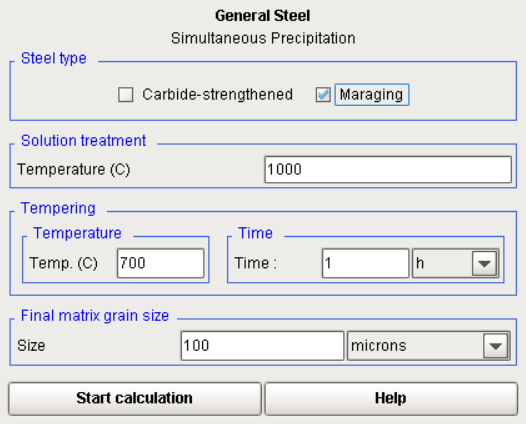Click the General Steel title
The width and height of the screenshot is (526, 424).
263,16
